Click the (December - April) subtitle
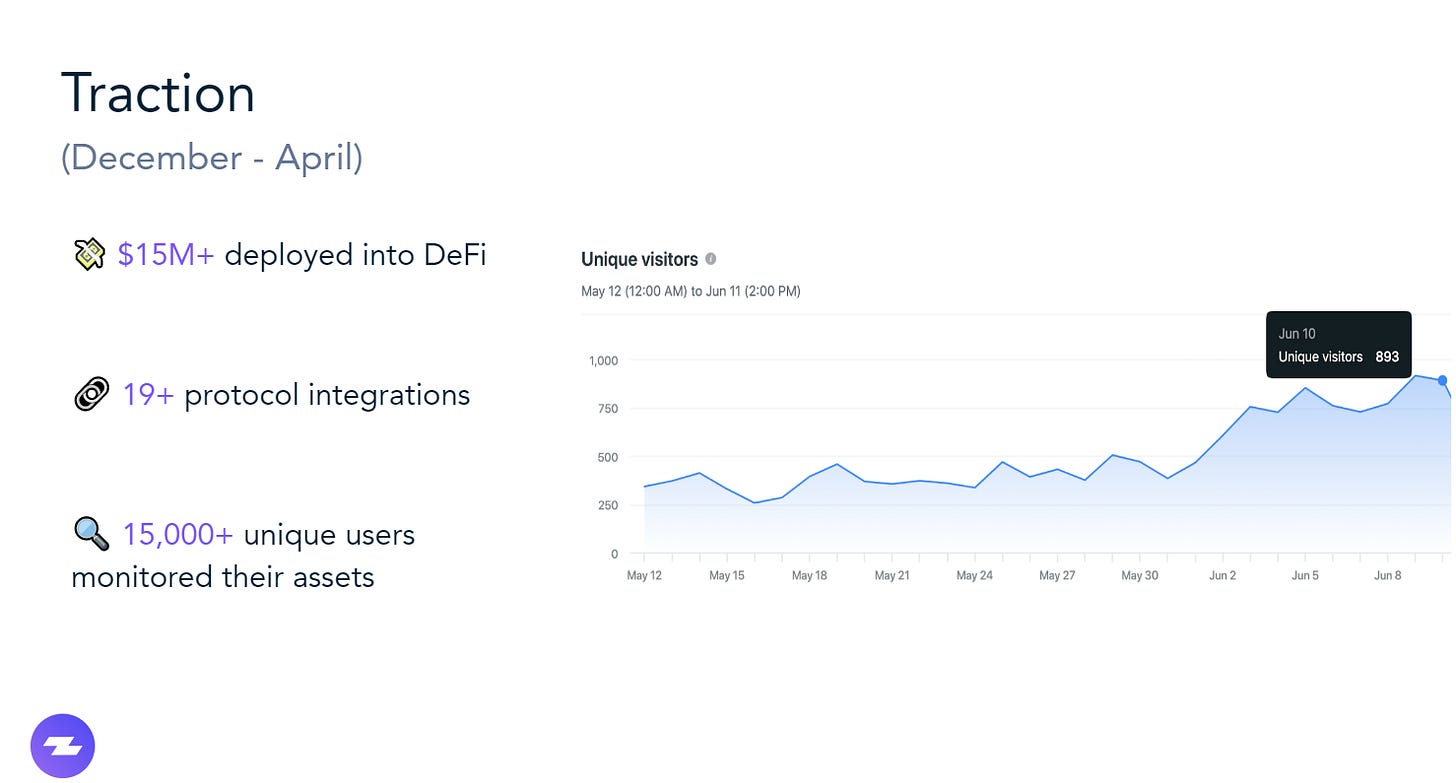Screen dimensions: 1456x783 click(x=211, y=158)
